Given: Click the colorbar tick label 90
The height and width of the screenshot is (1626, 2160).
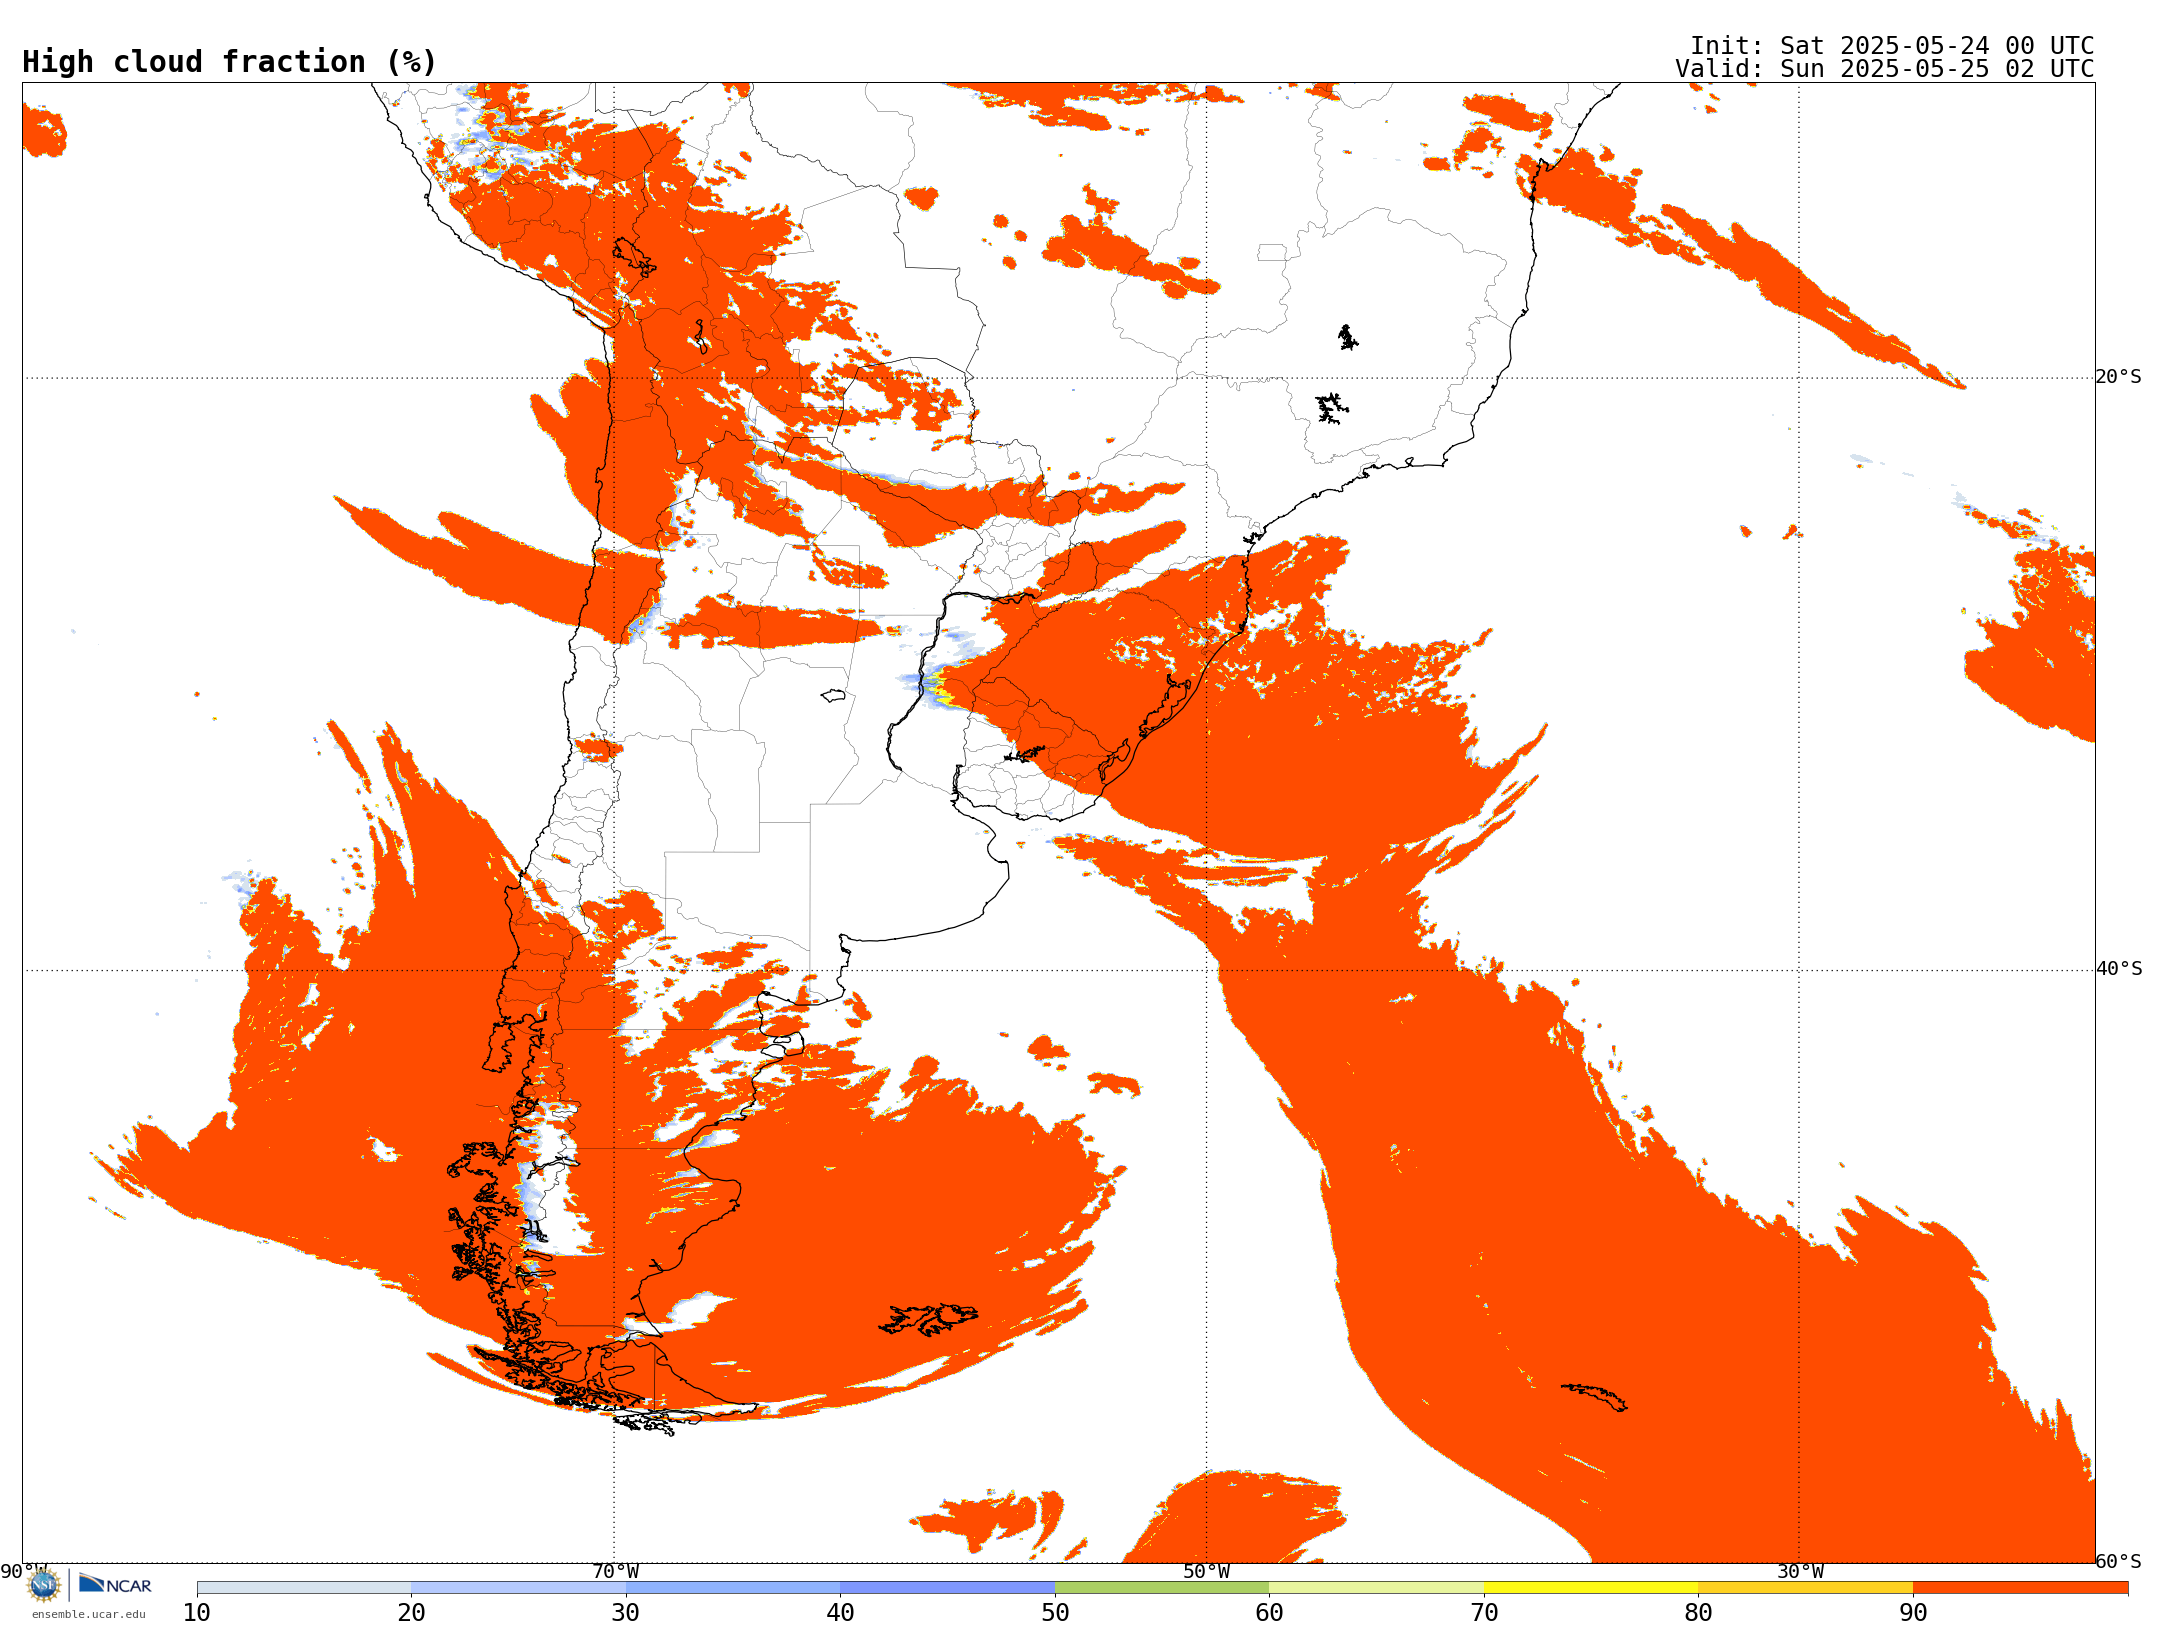Looking at the screenshot, I should click(1913, 1612).
